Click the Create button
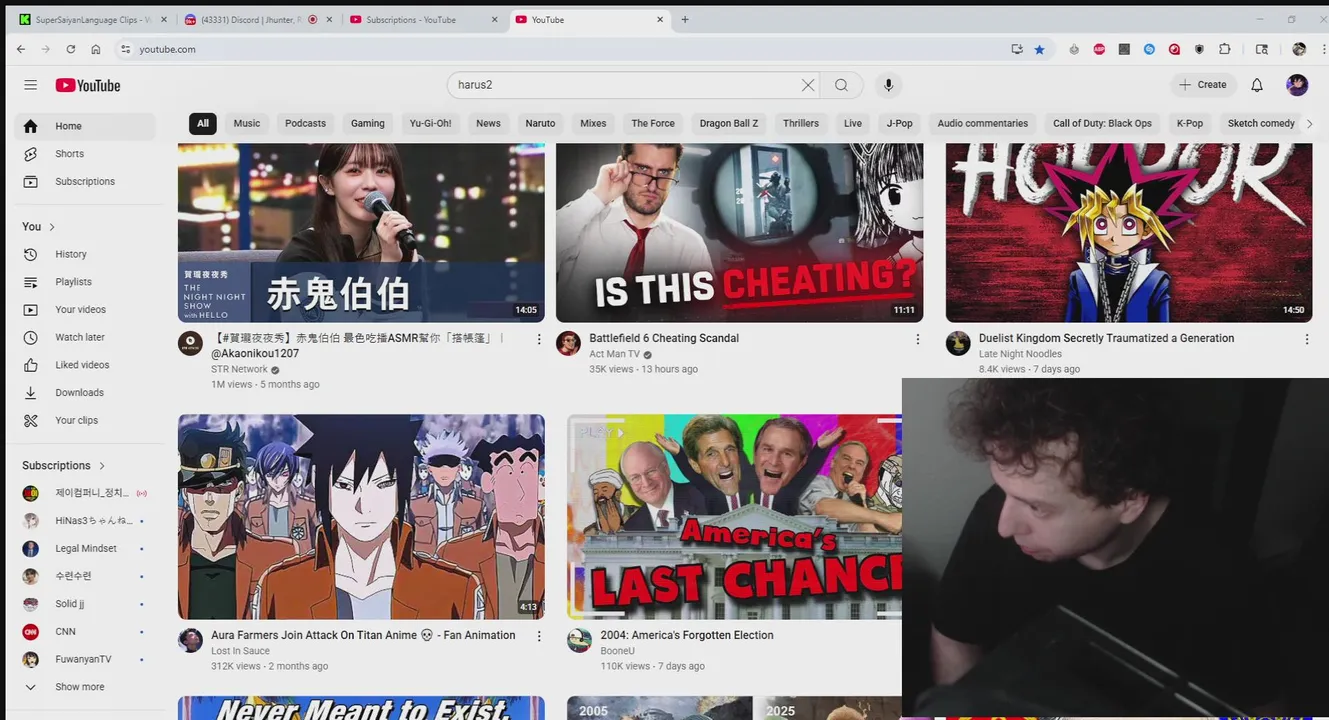The width and height of the screenshot is (1329, 720). coord(1203,85)
